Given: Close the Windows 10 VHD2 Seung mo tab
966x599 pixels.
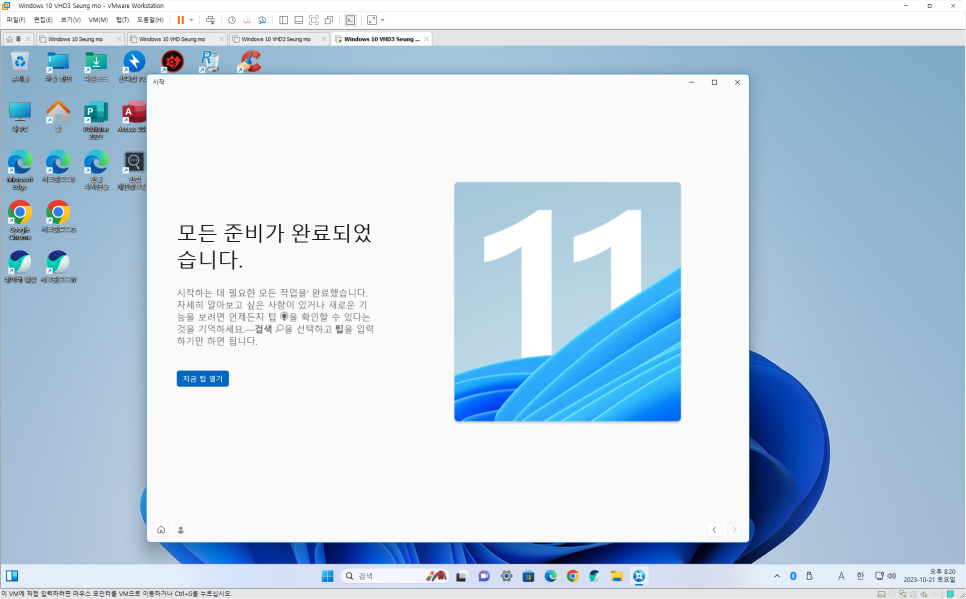Looking at the screenshot, I should pos(325,39).
